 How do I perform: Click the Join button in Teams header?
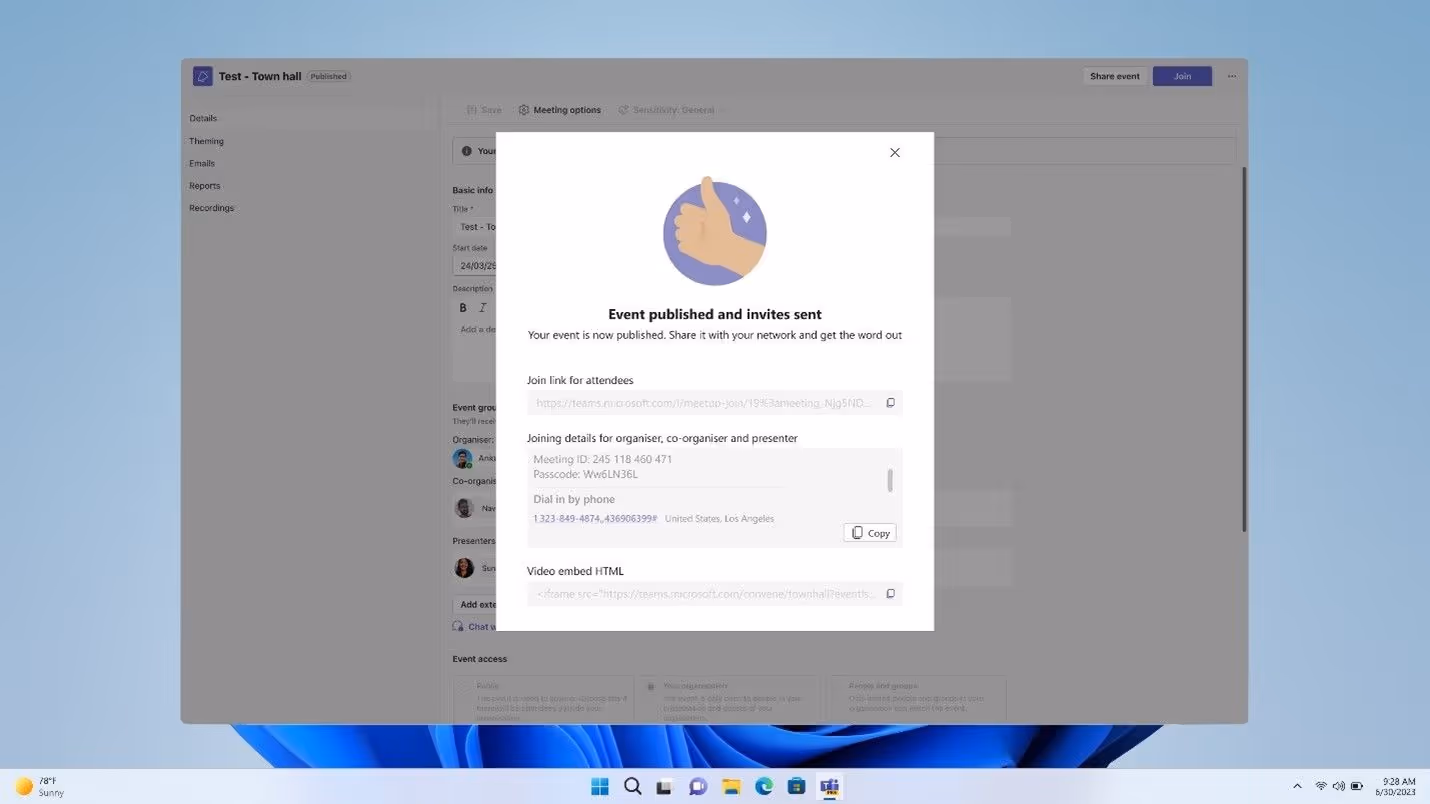pyautogui.click(x=1182, y=76)
